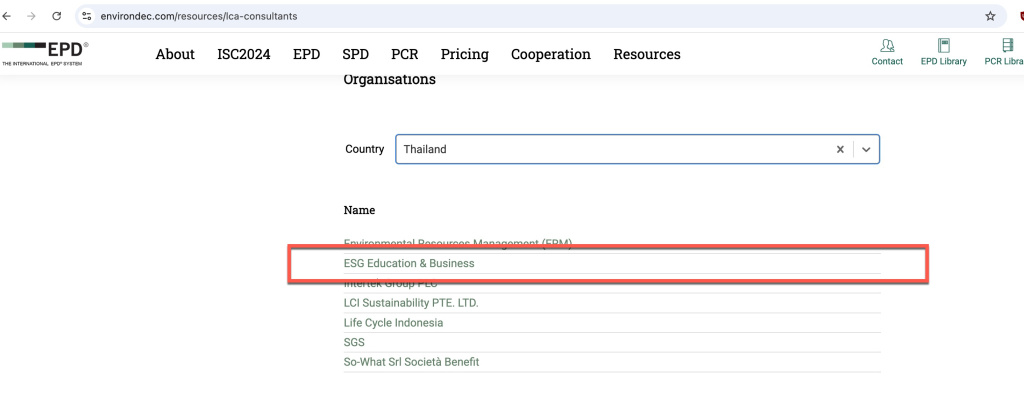
Task: Click the Country label text
Action: (364, 149)
